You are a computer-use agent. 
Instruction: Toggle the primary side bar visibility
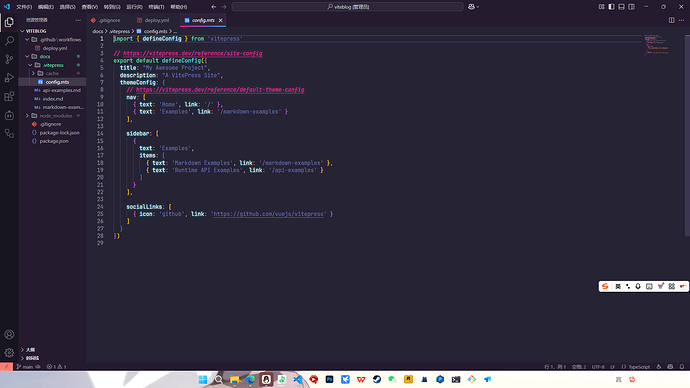pyautogui.click(x=611, y=7)
